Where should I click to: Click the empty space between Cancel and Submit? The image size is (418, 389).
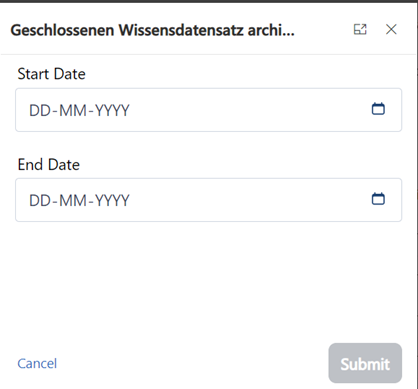[x=193, y=363]
